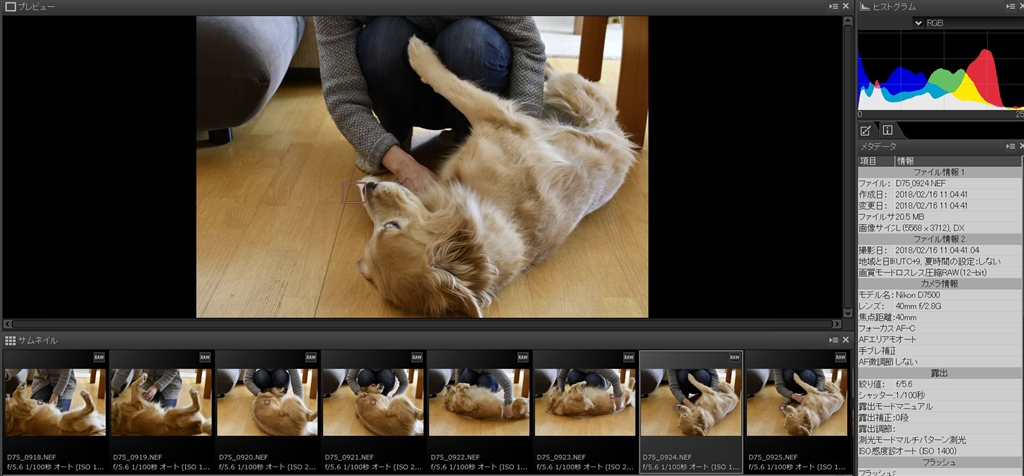This screenshot has height=476, width=1024.
Task: Switch to the Info (i) tab
Action: click(x=887, y=130)
